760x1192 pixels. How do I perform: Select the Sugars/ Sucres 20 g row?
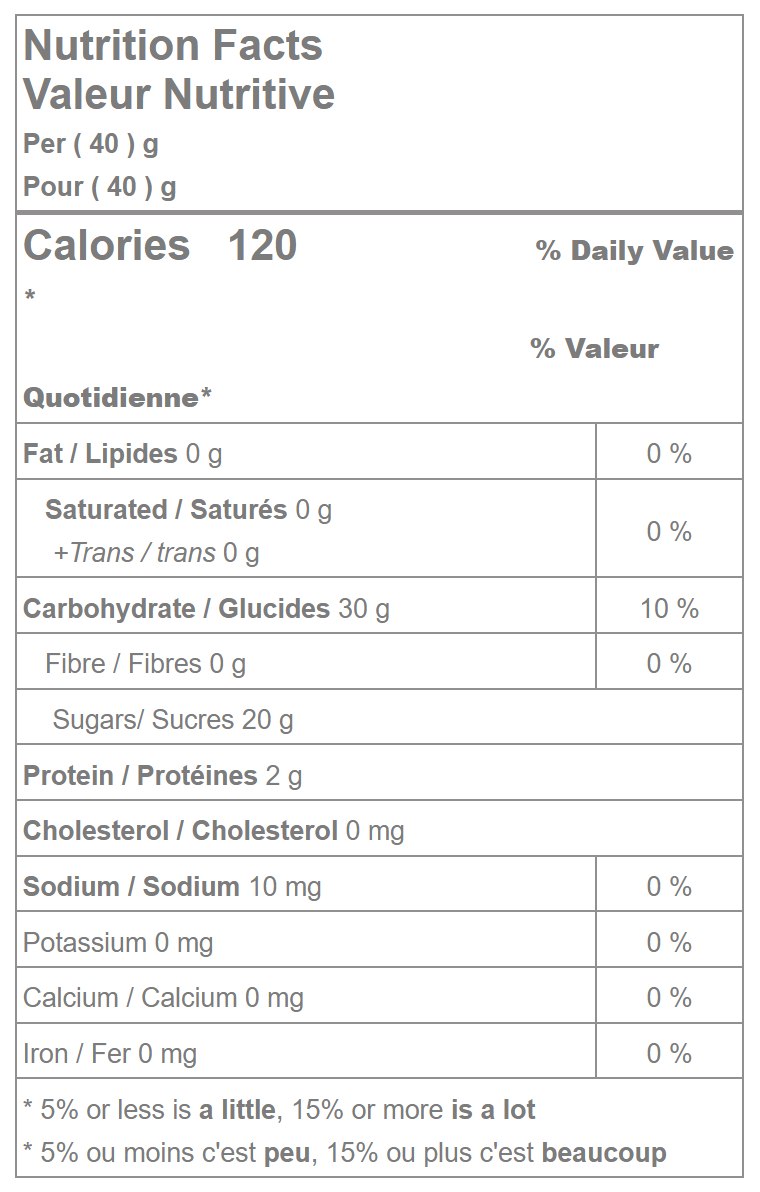pyautogui.click(x=173, y=720)
